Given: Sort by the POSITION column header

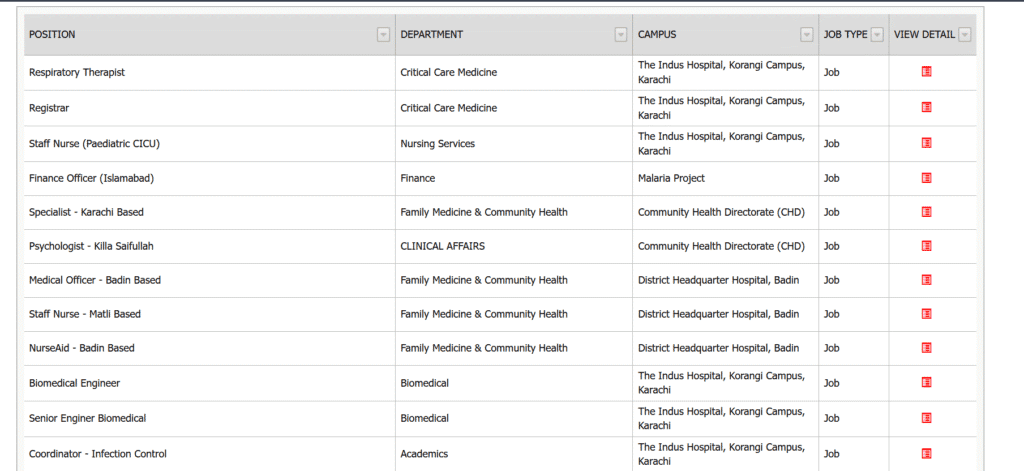Looking at the screenshot, I should tap(52, 35).
